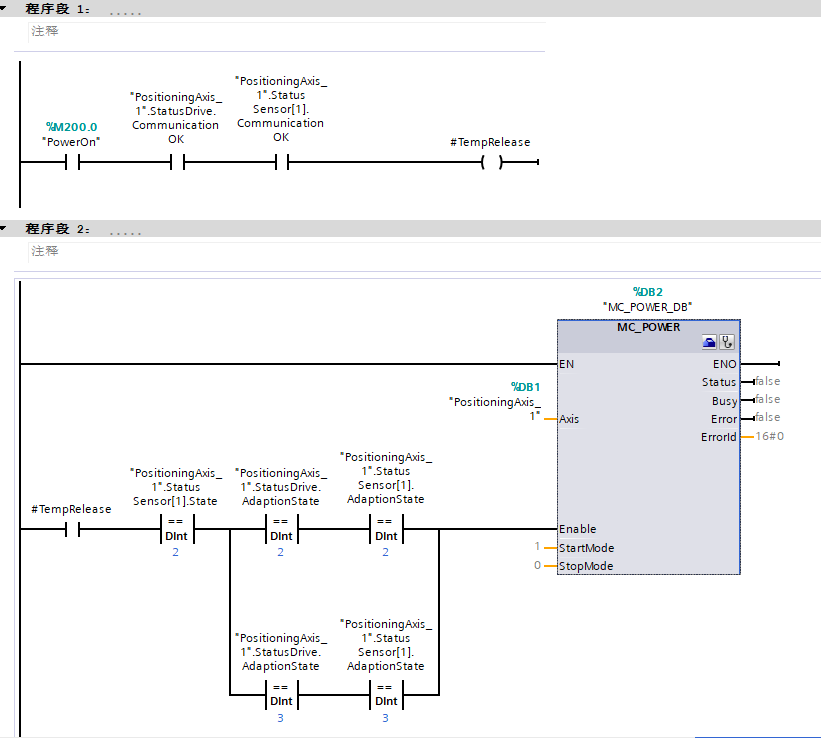Select the StatusSensor[1].CommunicationOK contact

pyautogui.click(x=281, y=163)
